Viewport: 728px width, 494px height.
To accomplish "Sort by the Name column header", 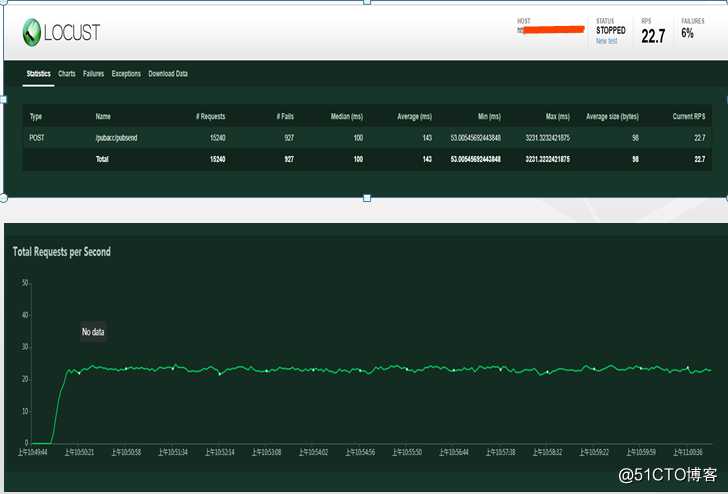I will (x=103, y=116).
